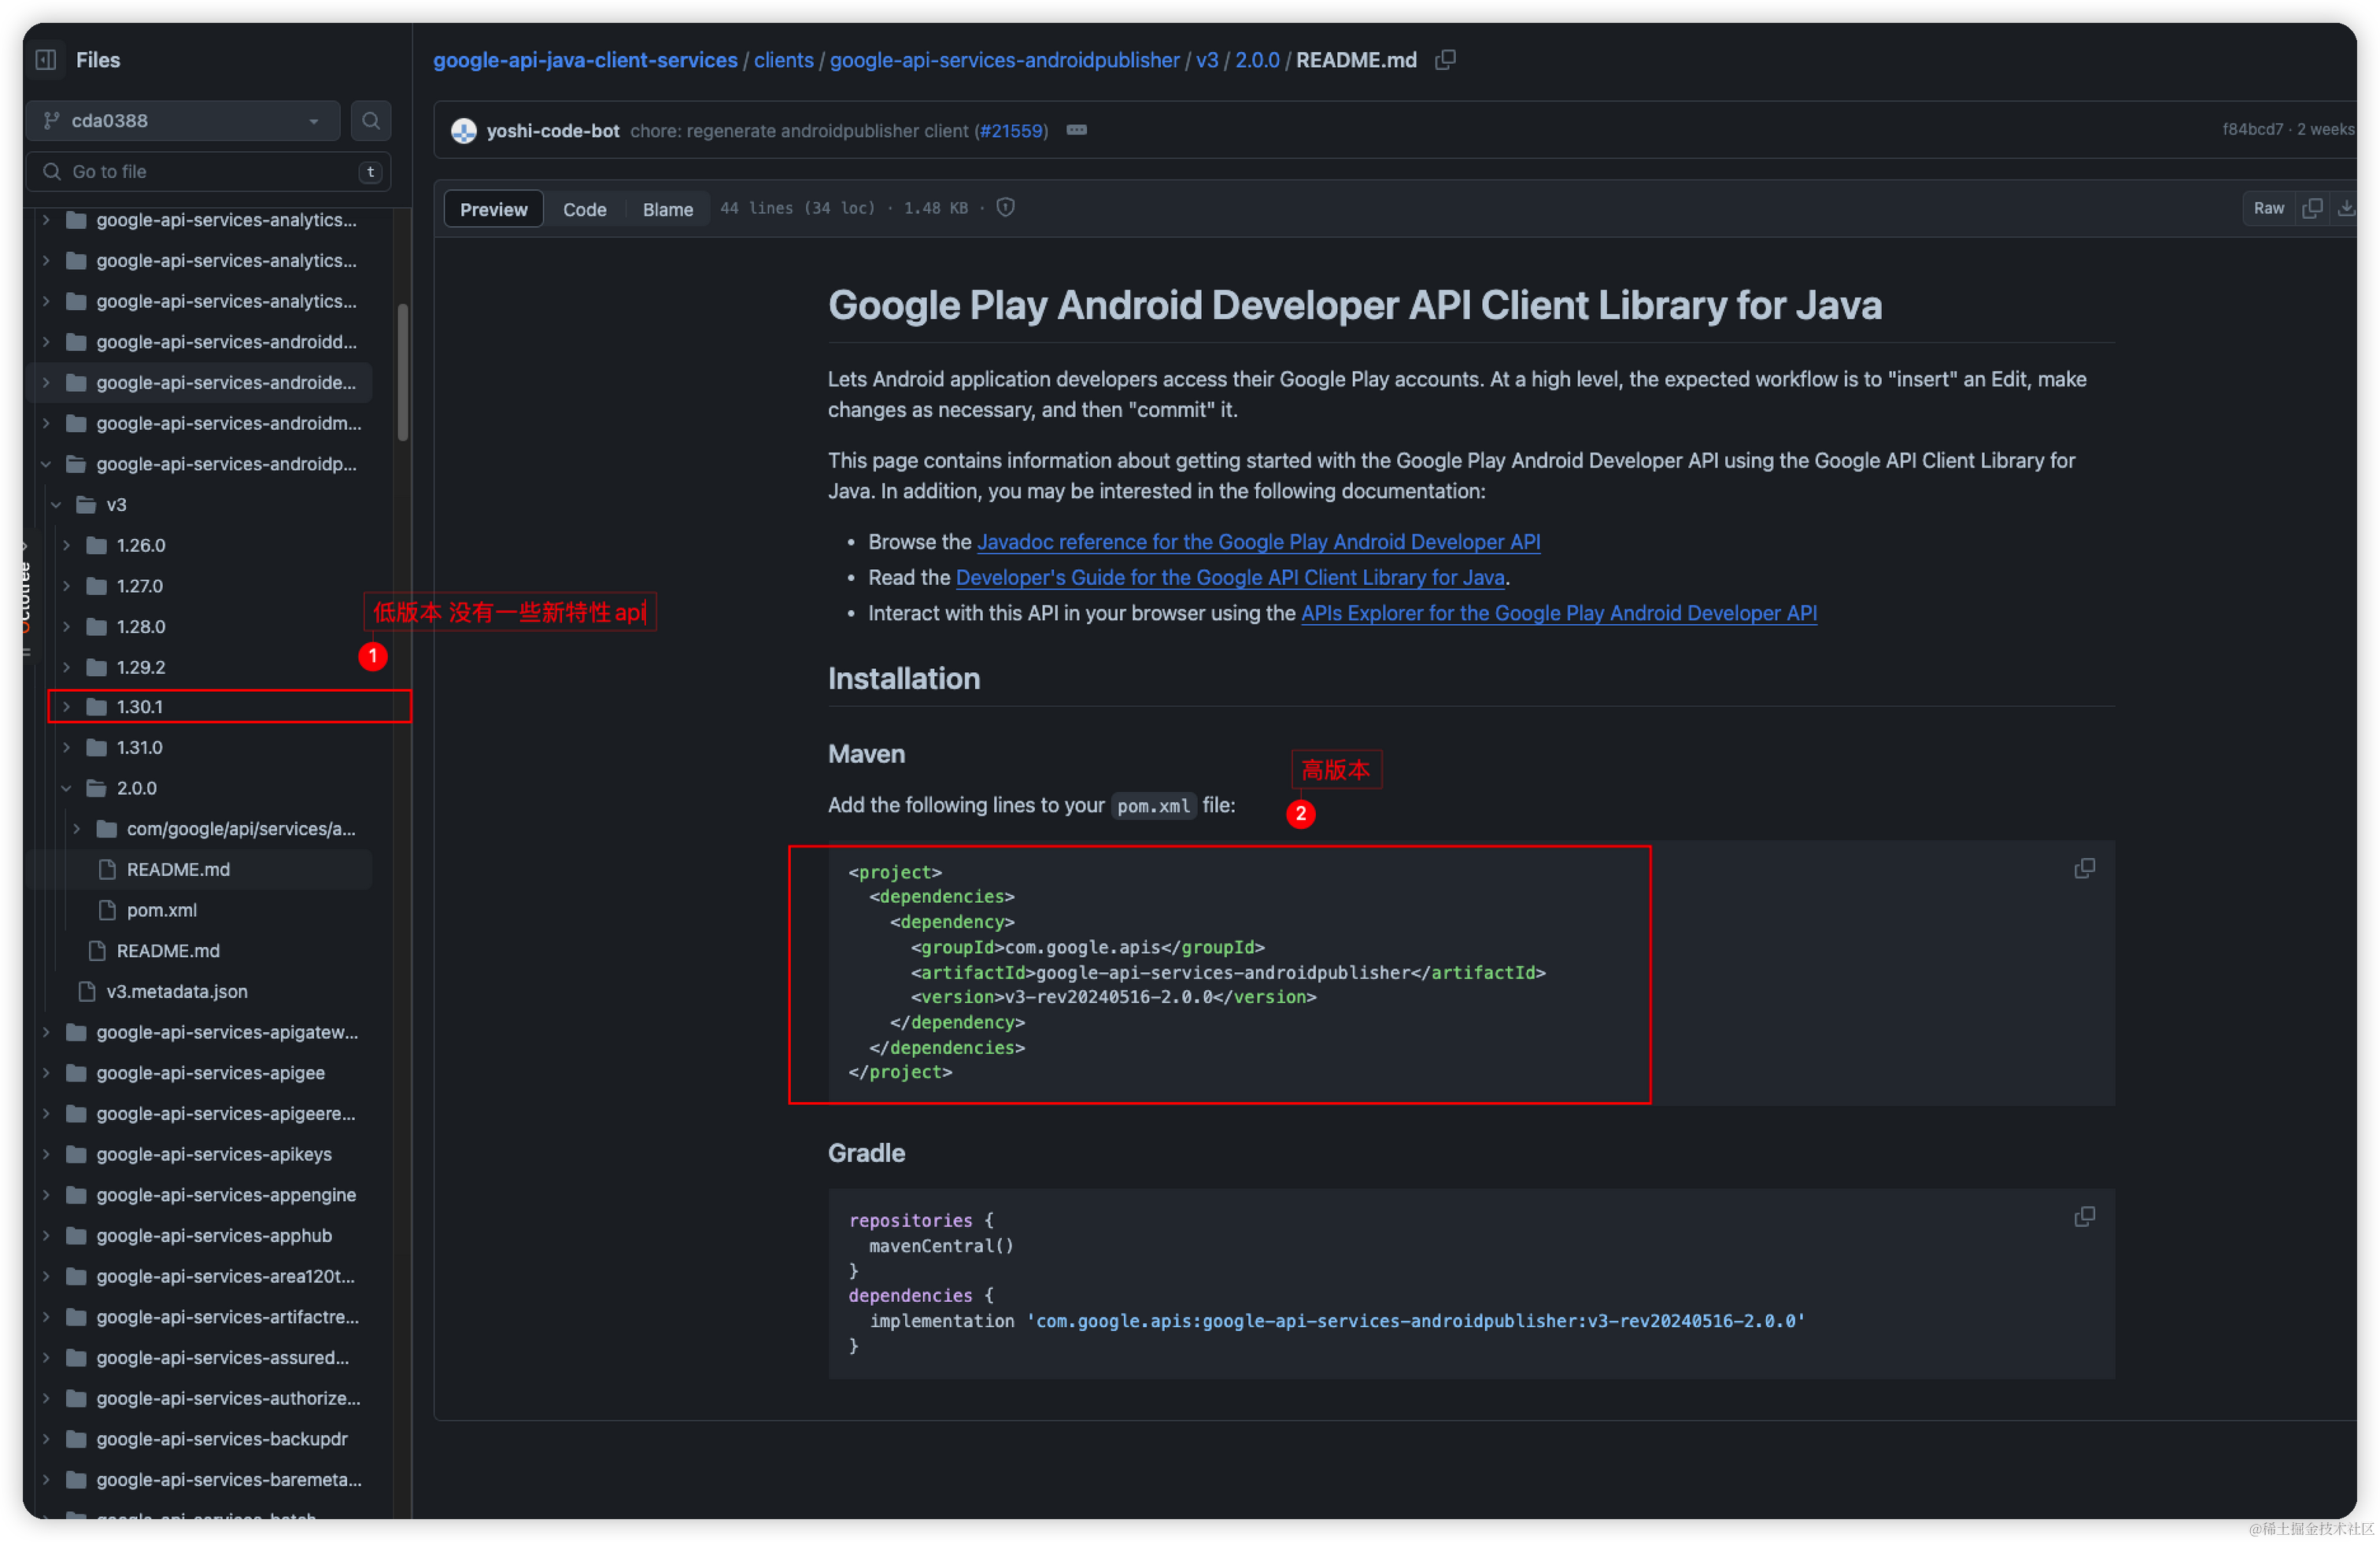Click the Raw button
Viewport: 2380px width, 1542px height.
[x=2268, y=208]
